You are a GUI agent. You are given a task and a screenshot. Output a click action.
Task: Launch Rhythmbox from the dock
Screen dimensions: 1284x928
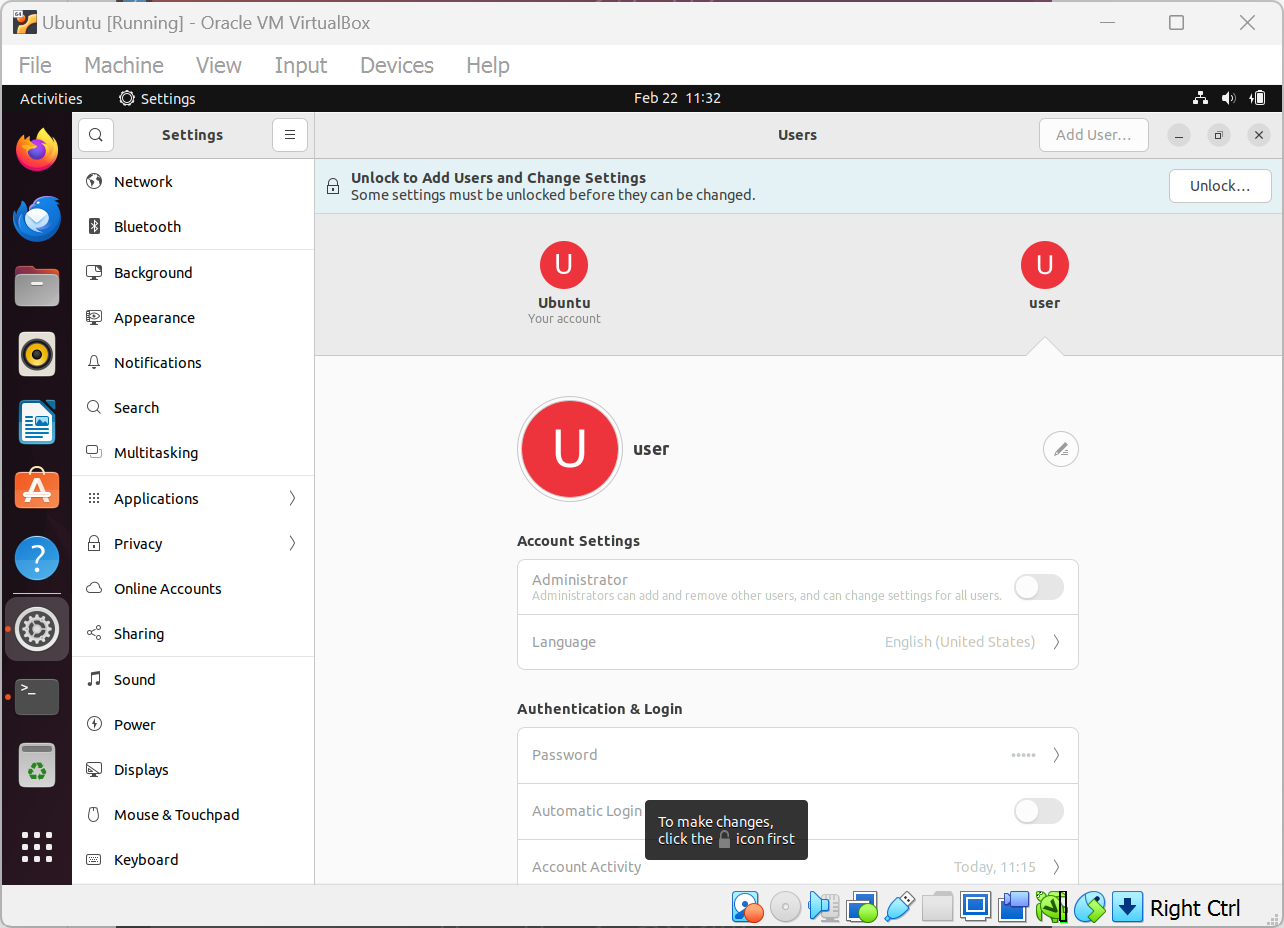point(37,354)
